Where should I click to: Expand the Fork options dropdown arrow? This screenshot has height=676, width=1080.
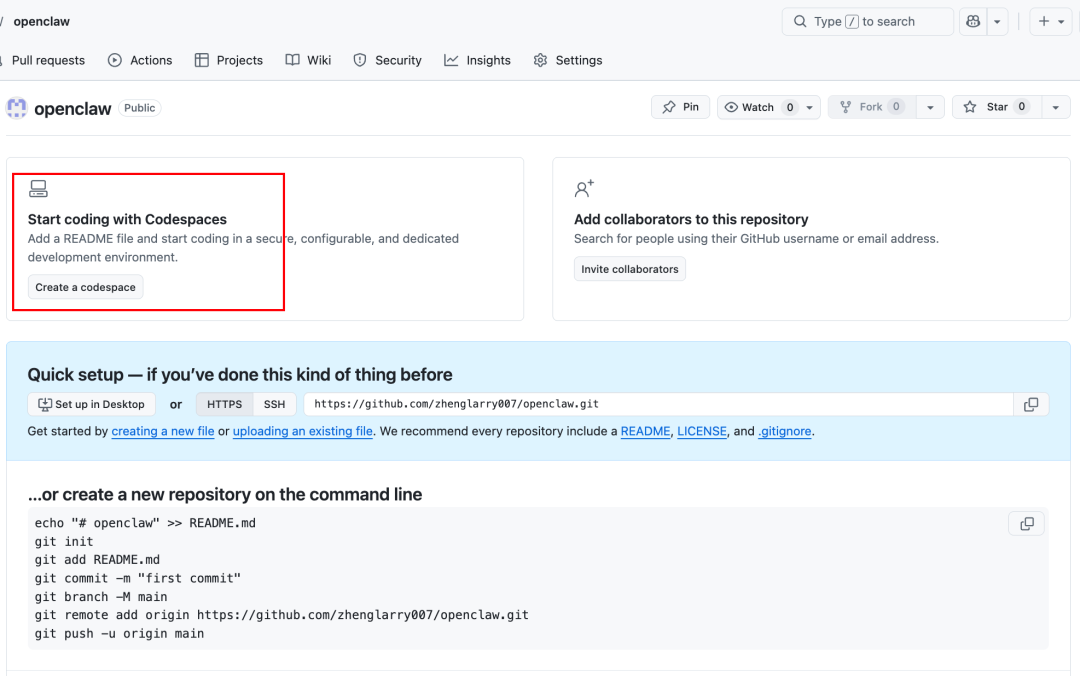[930, 107]
